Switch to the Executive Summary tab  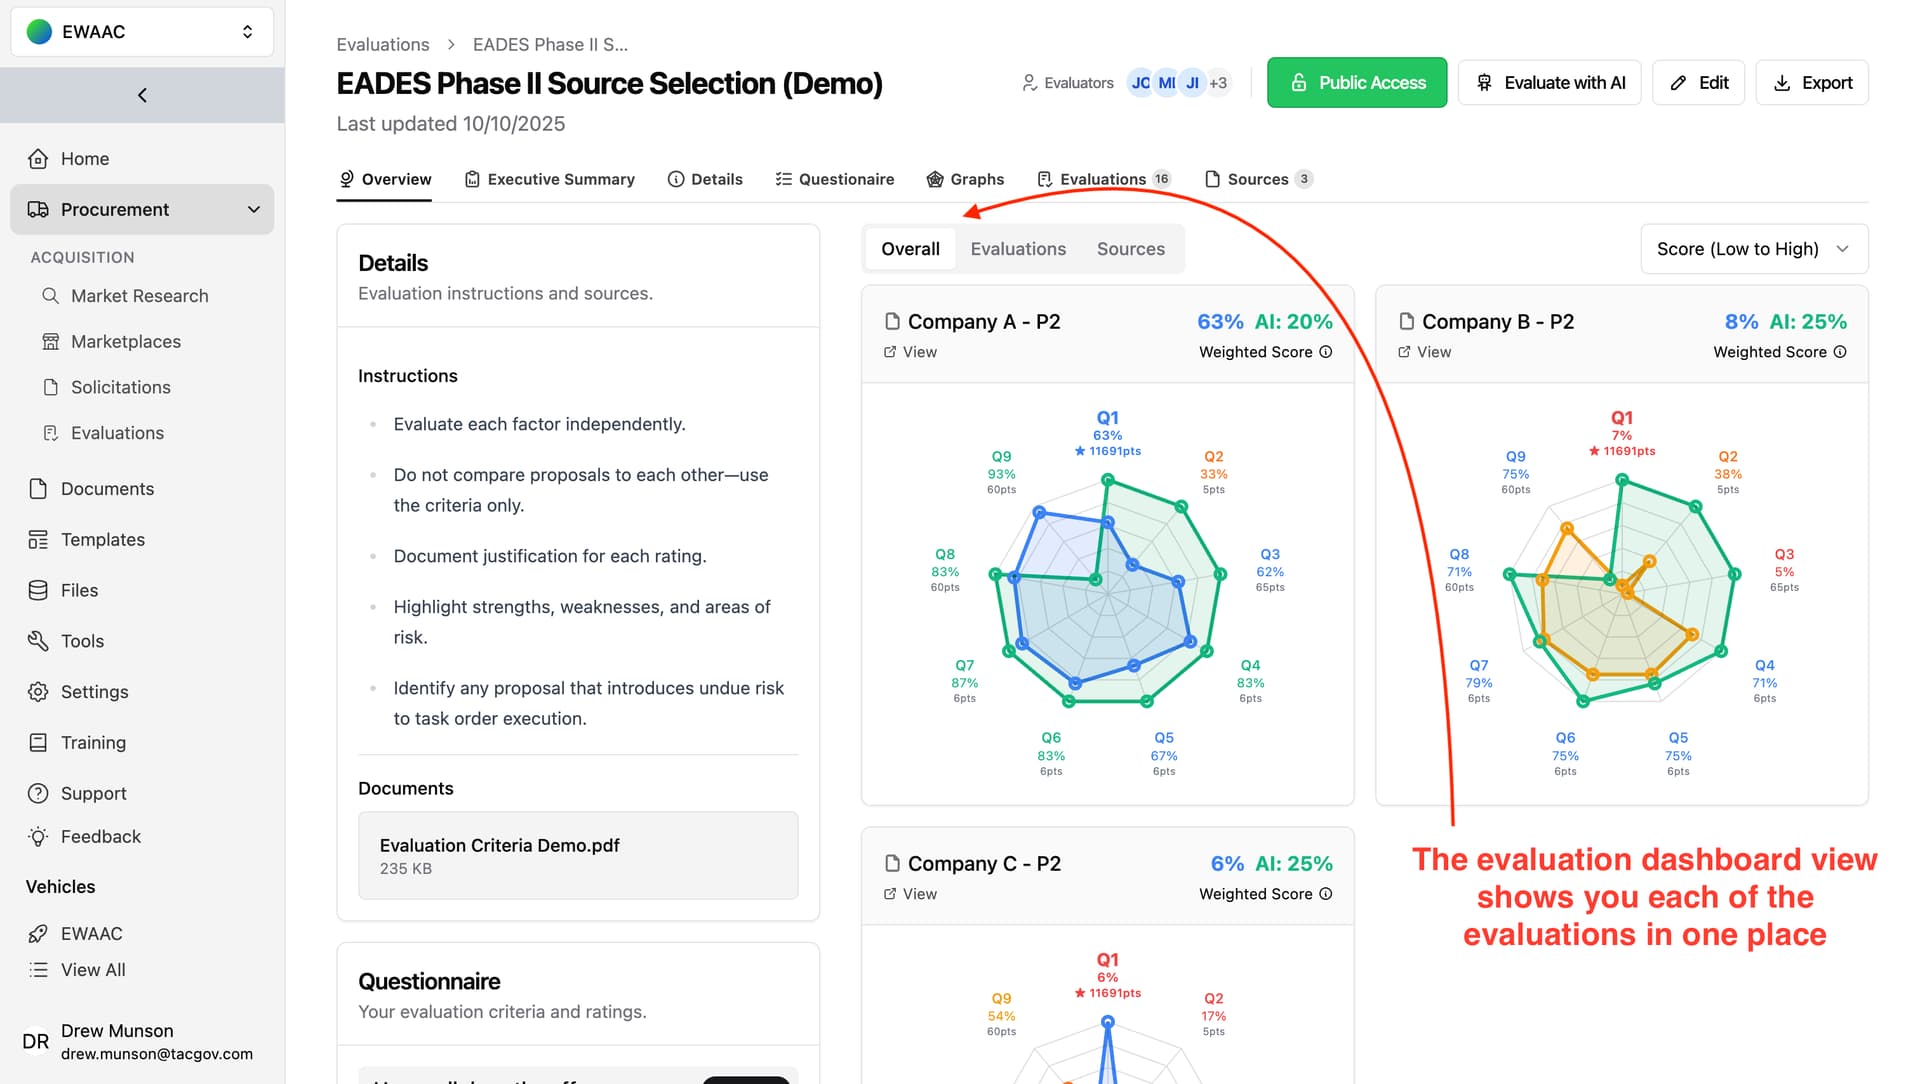(x=550, y=179)
